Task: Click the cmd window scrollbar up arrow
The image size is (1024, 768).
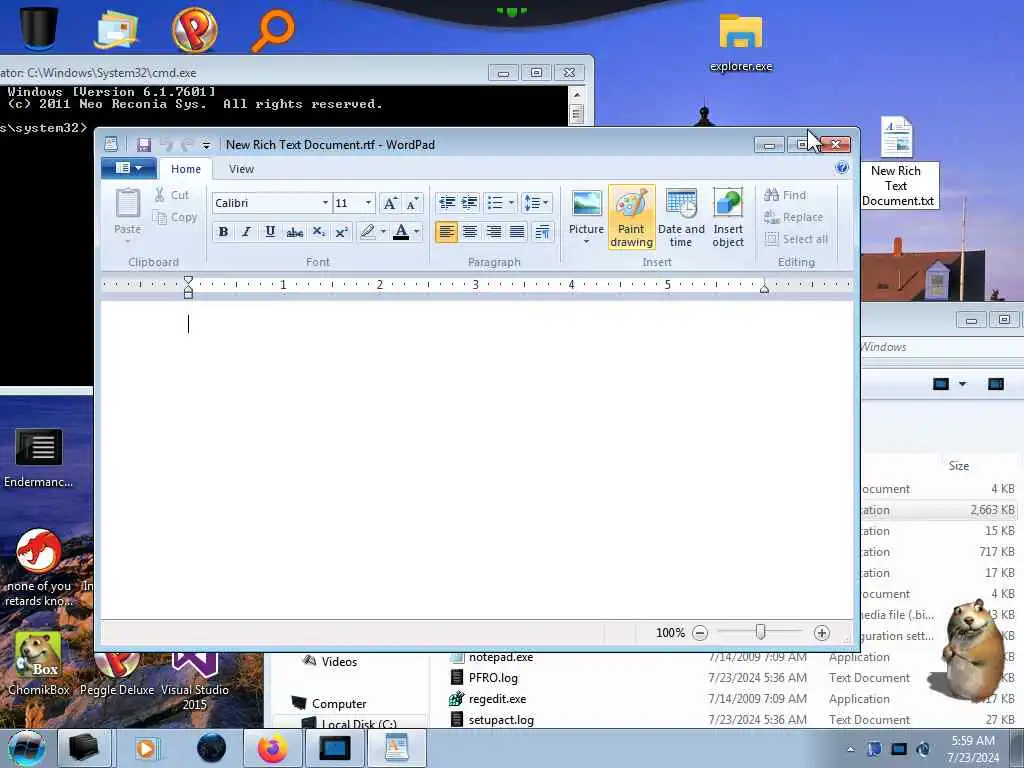Action: [x=576, y=95]
